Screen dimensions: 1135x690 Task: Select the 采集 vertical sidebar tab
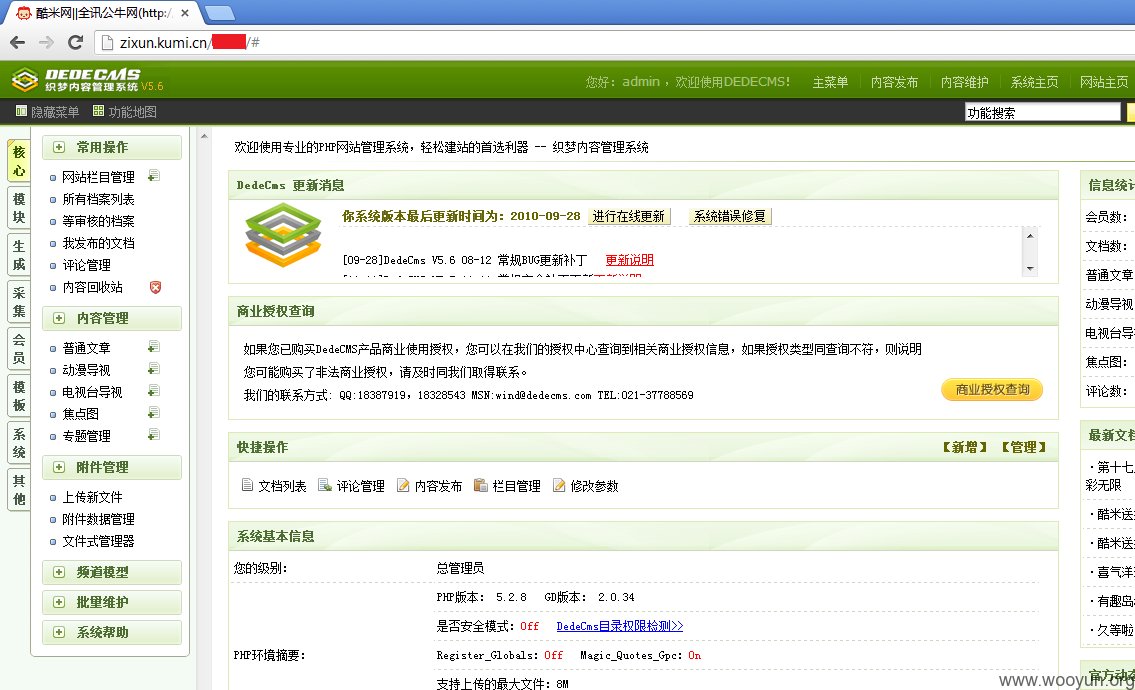tap(19, 302)
